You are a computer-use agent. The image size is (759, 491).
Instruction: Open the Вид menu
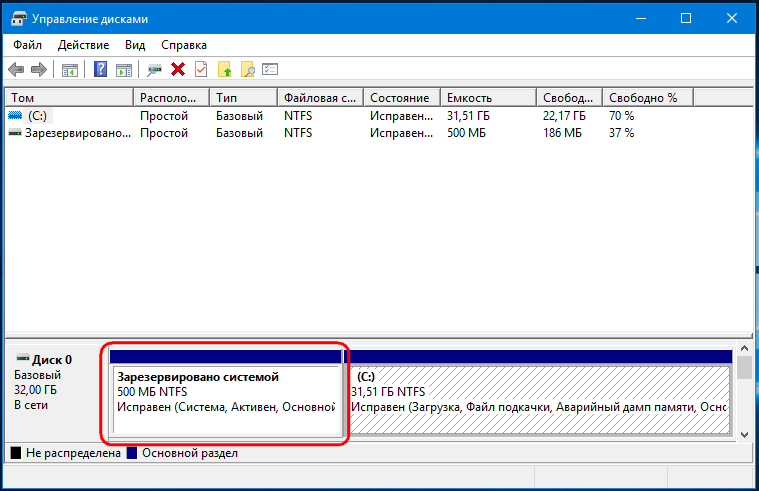[135, 45]
